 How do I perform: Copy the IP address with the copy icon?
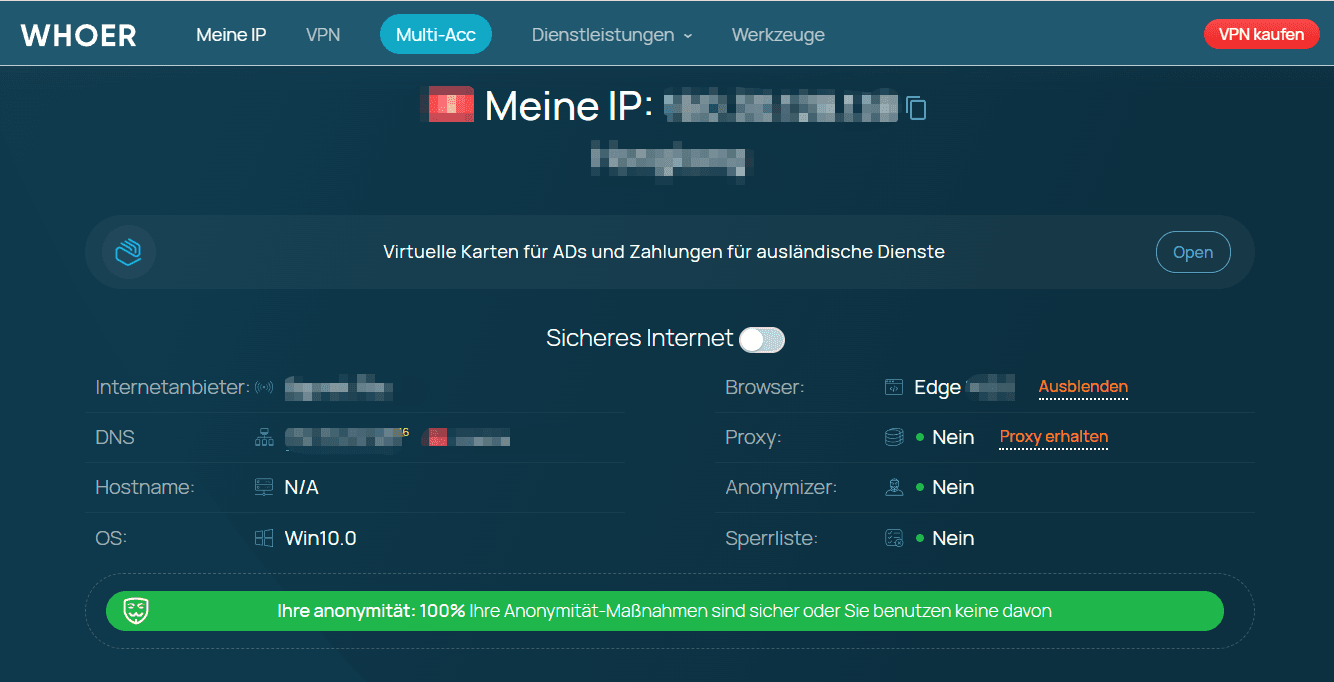[916, 107]
